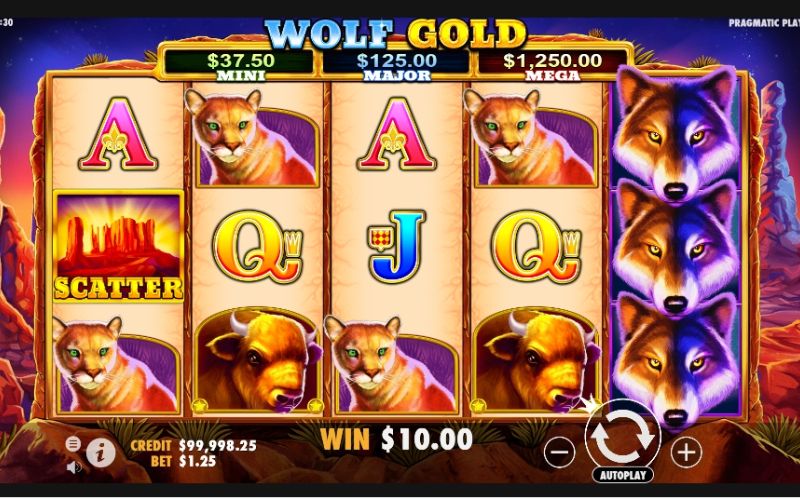Start Autoplay mode
This screenshot has height=500, width=800.
coord(622,475)
